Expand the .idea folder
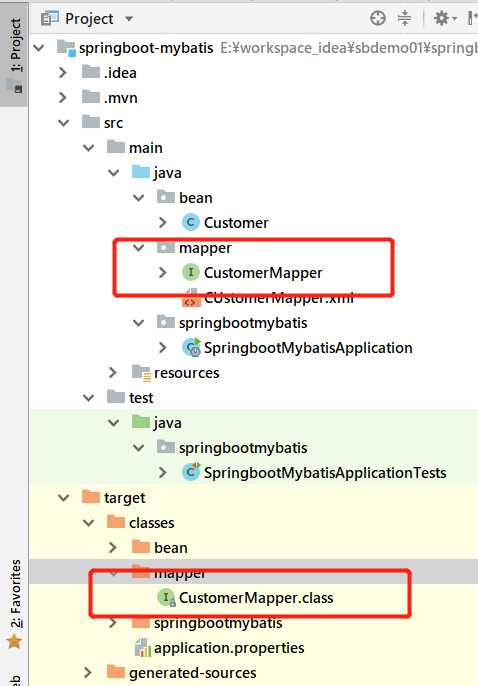478x686 pixels. click(63, 73)
